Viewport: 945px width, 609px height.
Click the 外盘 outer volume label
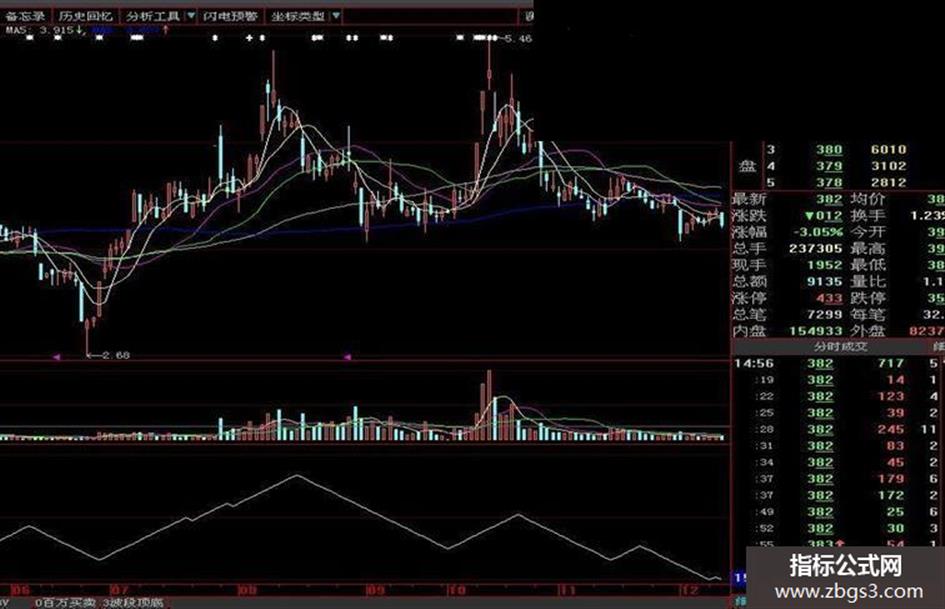868,331
